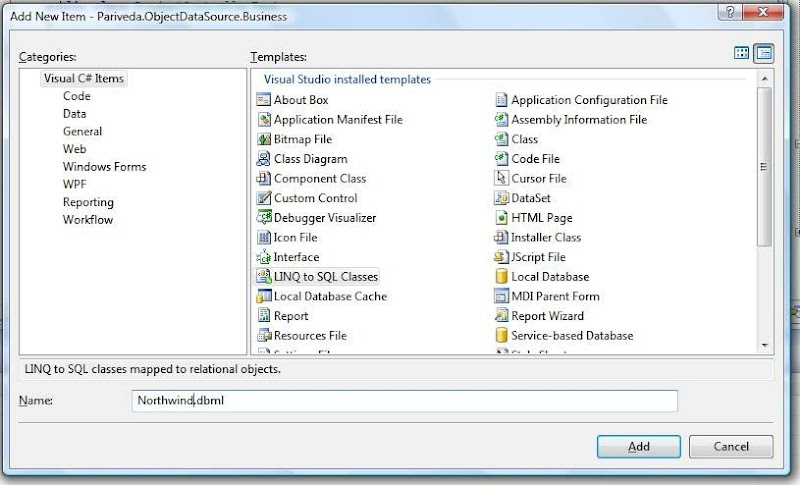This screenshot has height=485, width=800.
Task: Choose the Report Wizard template icon
Action: point(501,316)
